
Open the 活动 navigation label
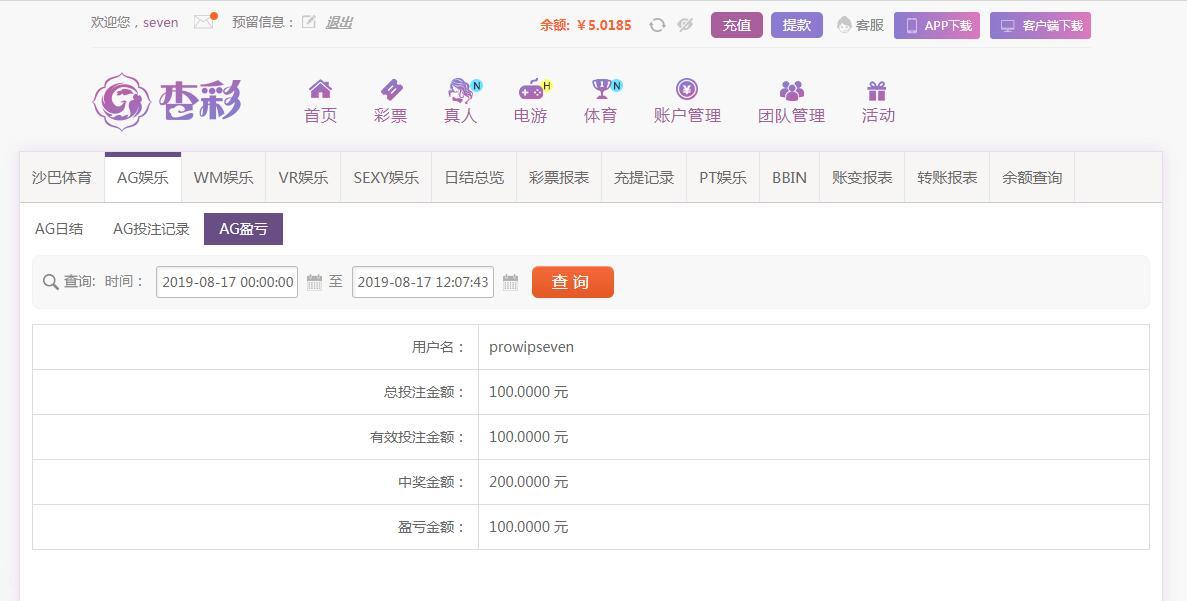pyautogui.click(x=878, y=116)
